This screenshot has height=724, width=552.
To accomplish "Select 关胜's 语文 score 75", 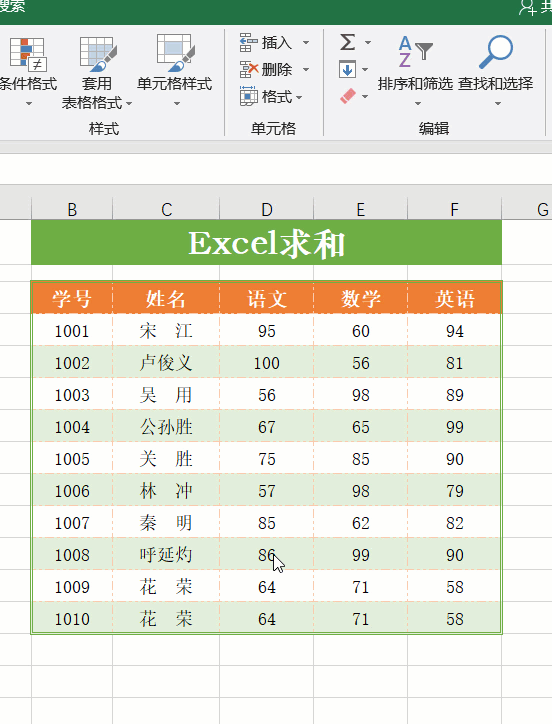I will 267,458.
